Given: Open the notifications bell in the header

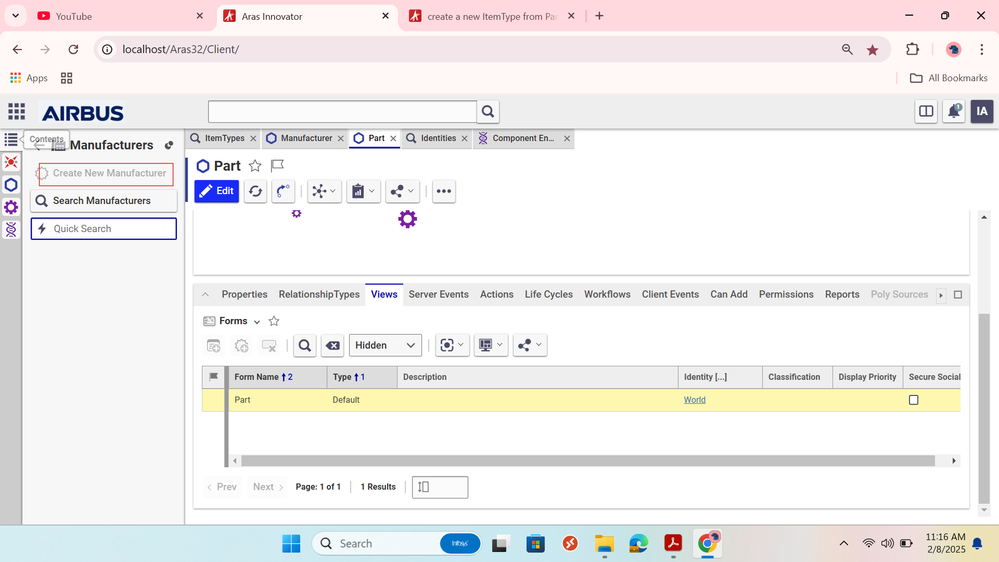Looking at the screenshot, I should pyautogui.click(x=954, y=112).
